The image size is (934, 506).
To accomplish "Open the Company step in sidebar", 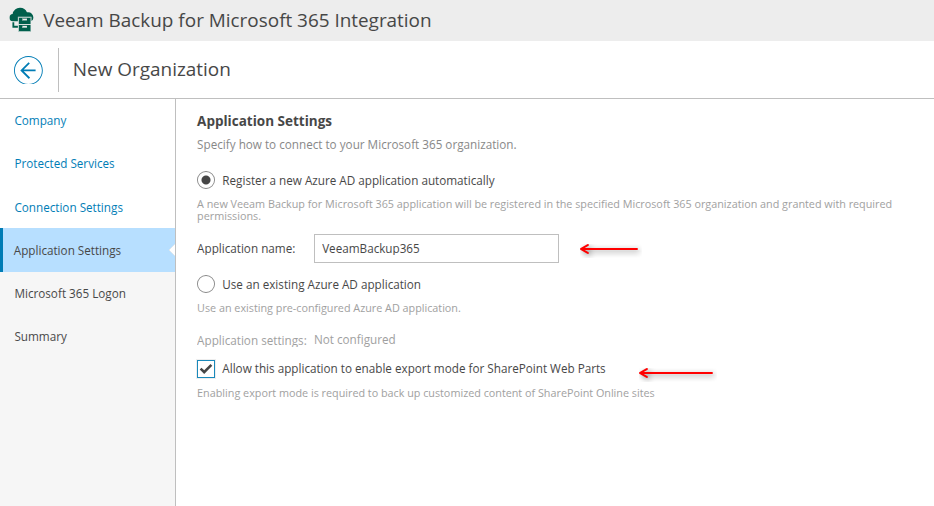I will (x=41, y=121).
